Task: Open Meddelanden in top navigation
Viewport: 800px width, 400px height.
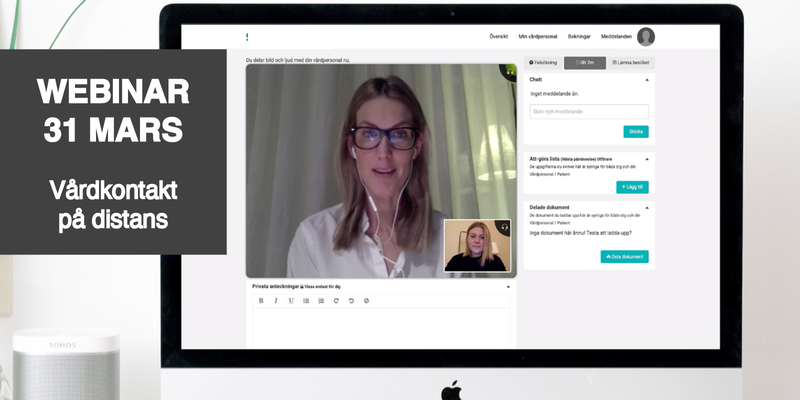Action: click(616, 37)
